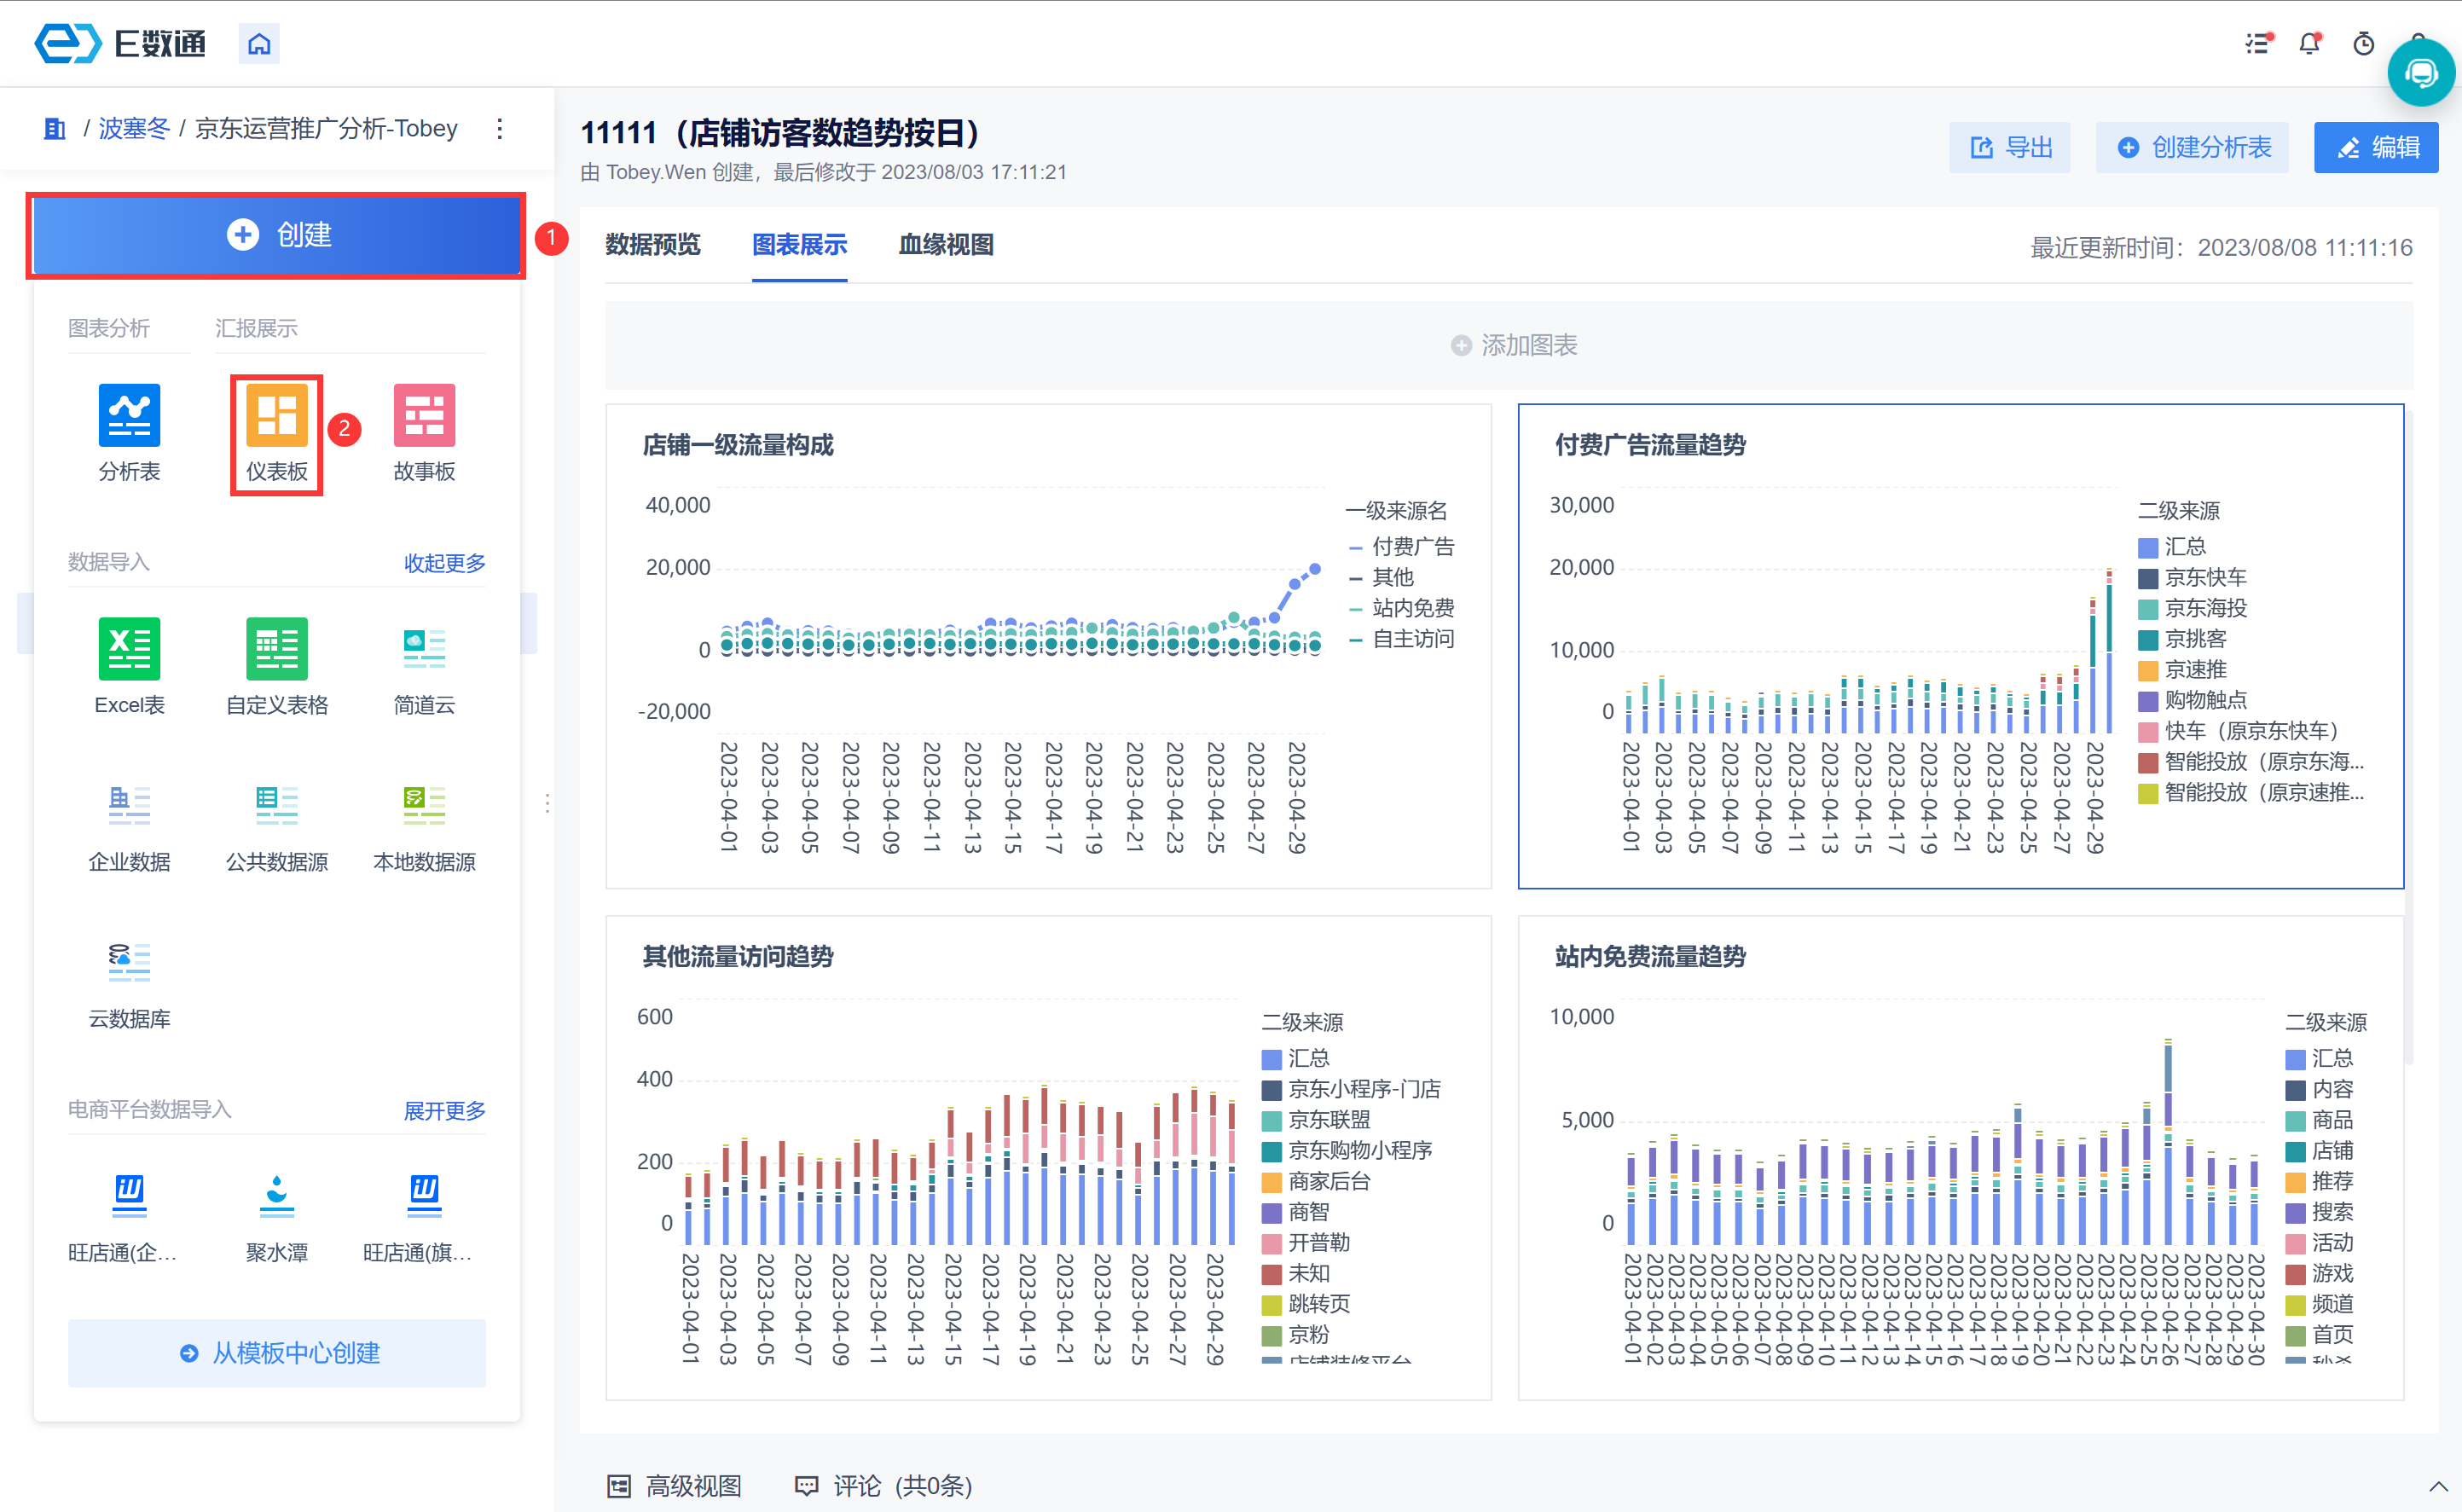Expand e-commerce imports with 展开更多

coord(444,1111)
